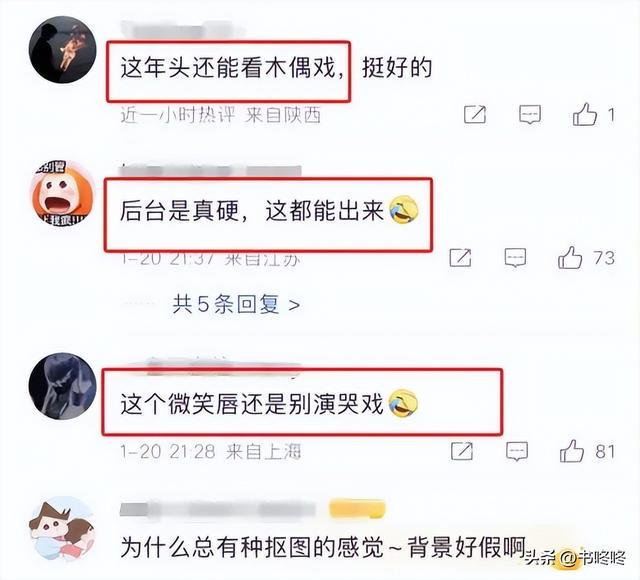The width and height of the screenshot is (640, 580).
Task: Share the 木偶戏 comment via repost icon
Action: (475, 114)
